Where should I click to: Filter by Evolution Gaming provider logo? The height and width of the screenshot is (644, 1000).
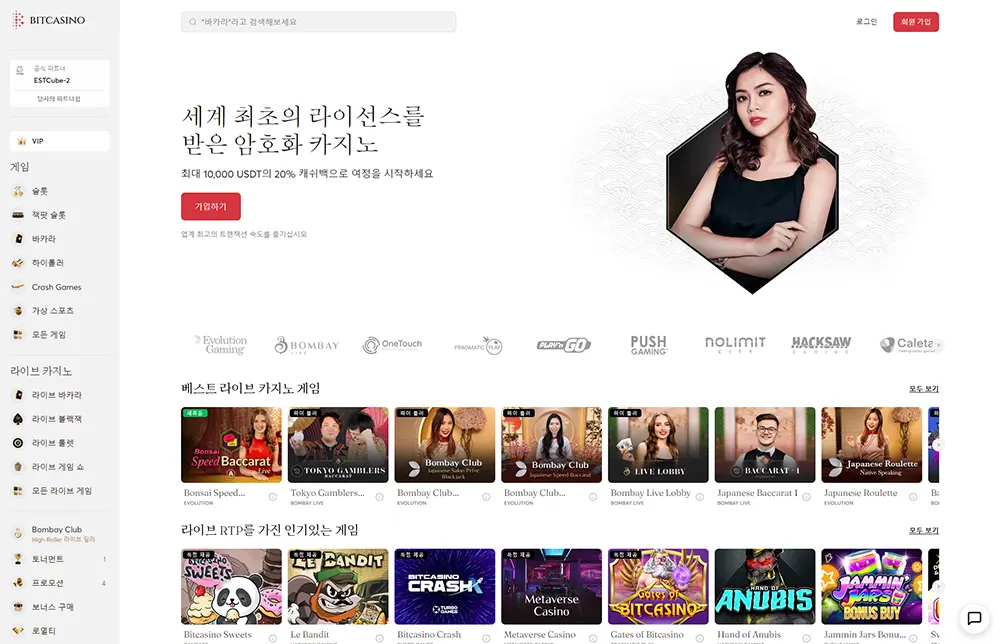221,344
